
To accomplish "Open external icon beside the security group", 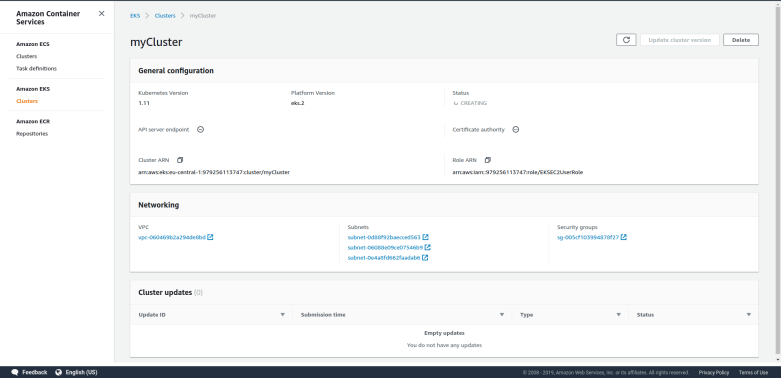I will coord(624,237).
